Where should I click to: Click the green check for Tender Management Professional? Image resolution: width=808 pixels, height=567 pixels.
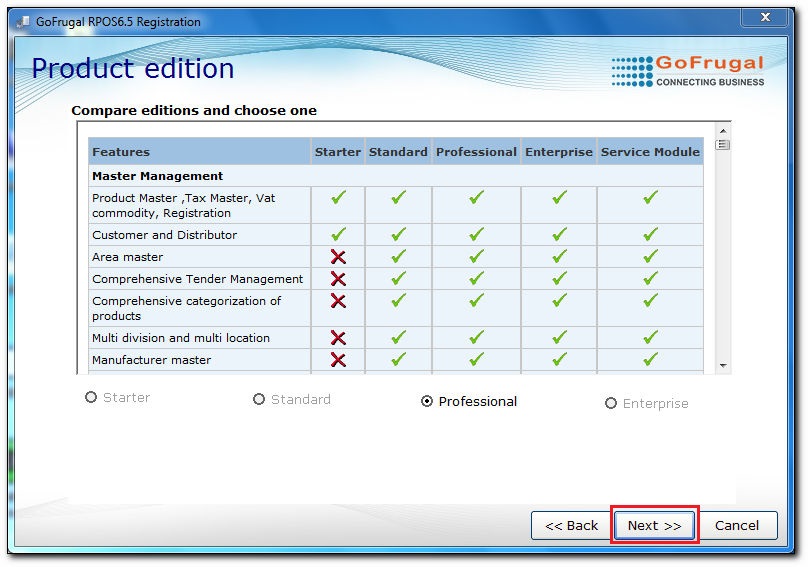coord(477,278)
